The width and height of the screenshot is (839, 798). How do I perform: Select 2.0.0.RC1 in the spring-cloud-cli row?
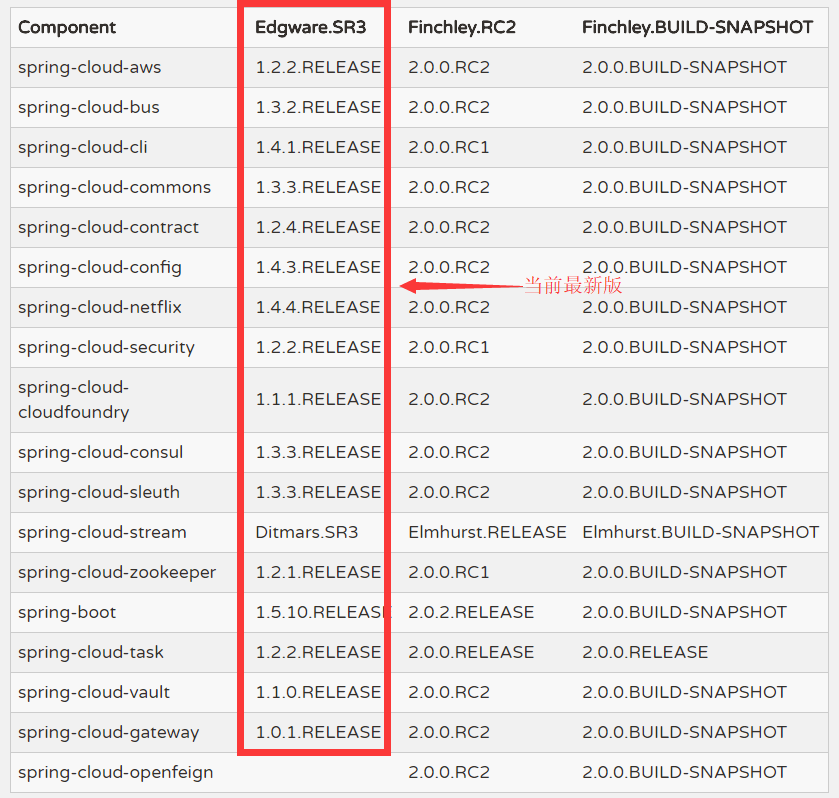[x=449, y=147]
